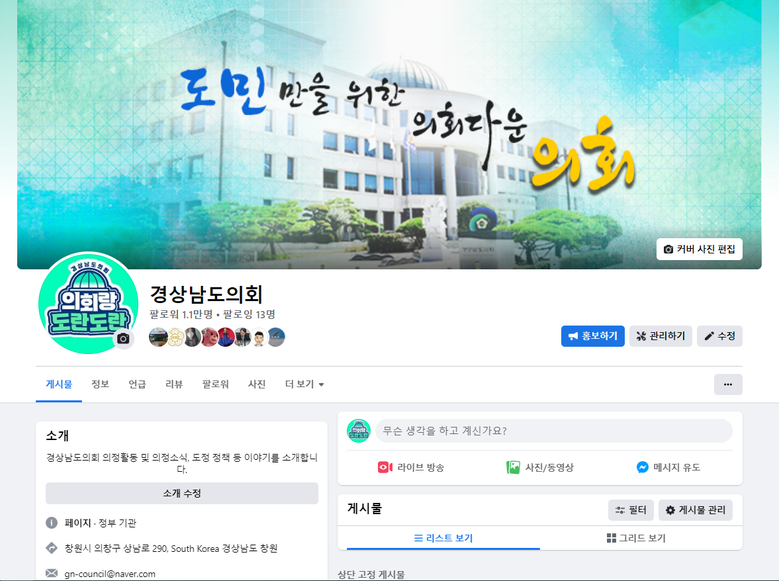Go to the 정보 tab

pyautogui.click(x=100, y=384)
